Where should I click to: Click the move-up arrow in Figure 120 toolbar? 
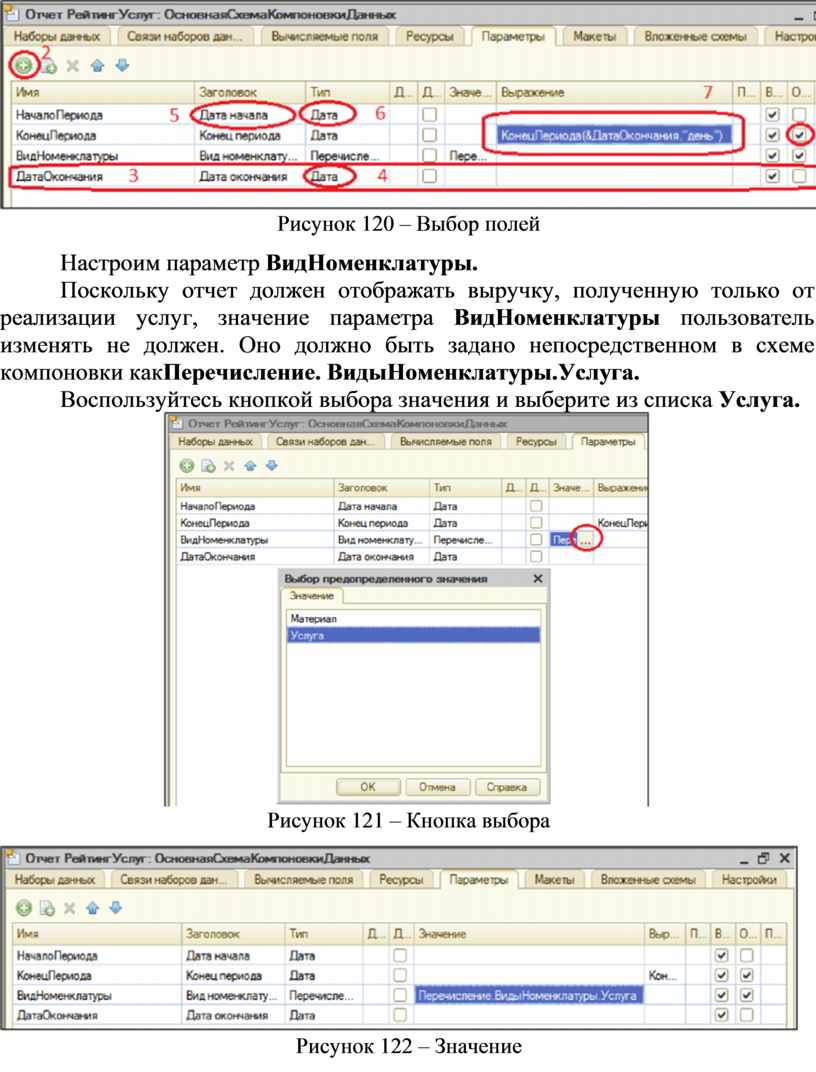97,66
